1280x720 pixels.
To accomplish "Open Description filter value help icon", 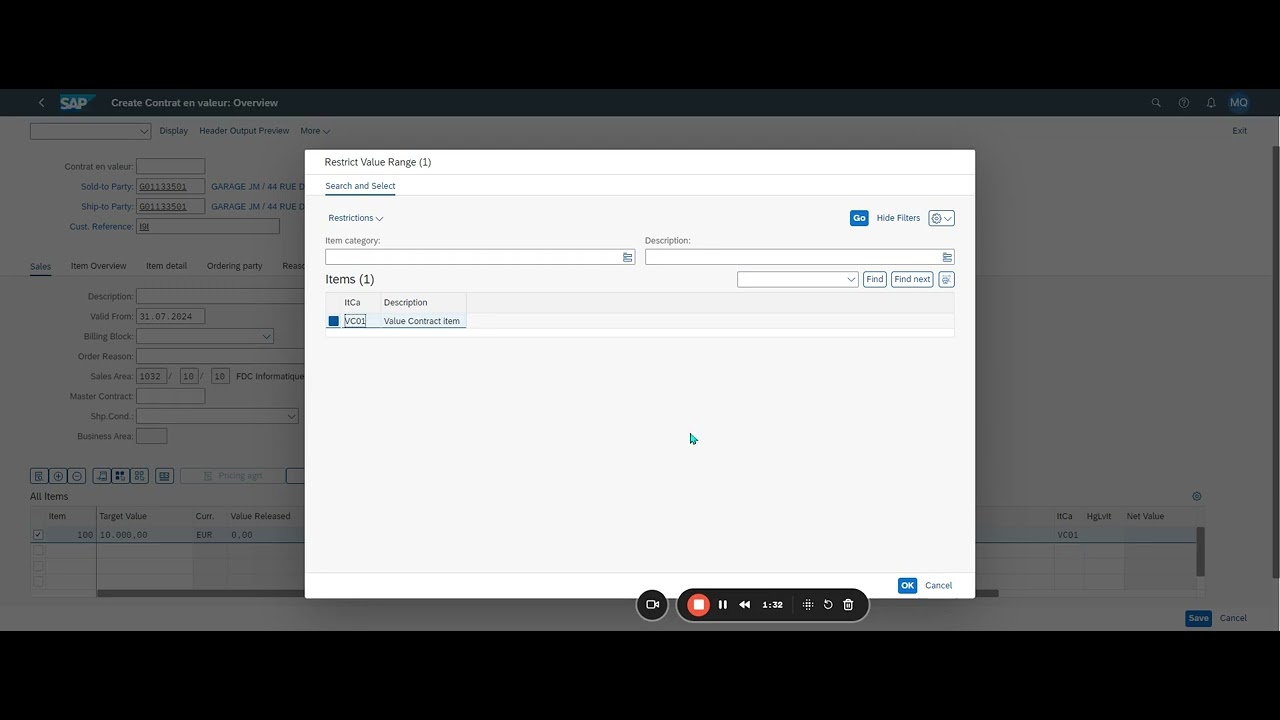I will point(947,257).
